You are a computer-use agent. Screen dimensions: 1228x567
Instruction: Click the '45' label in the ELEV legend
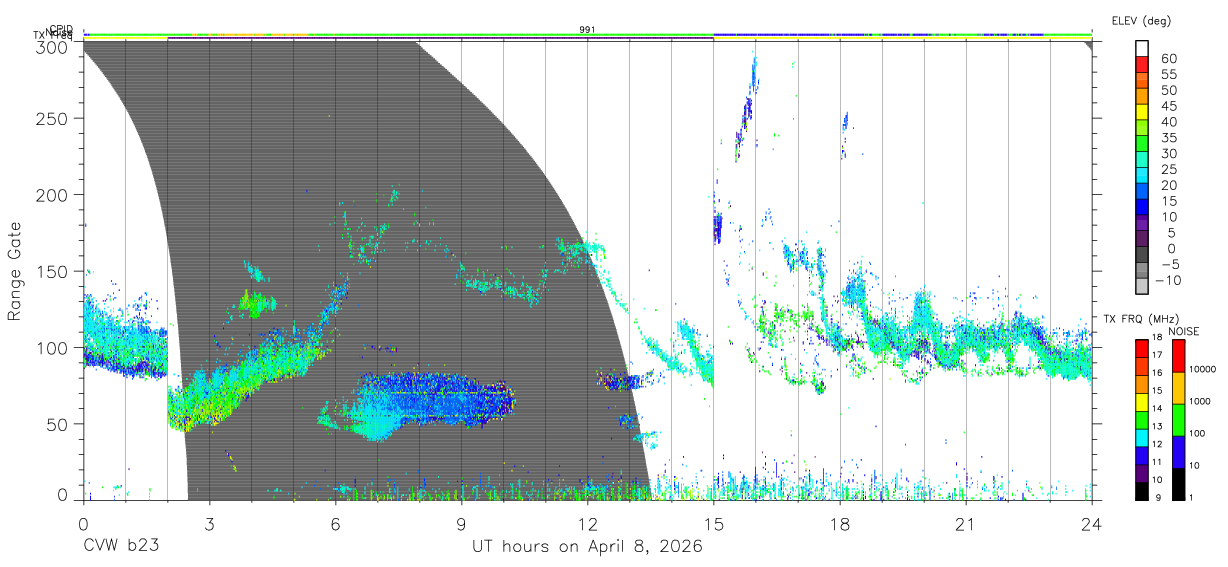1167,105
